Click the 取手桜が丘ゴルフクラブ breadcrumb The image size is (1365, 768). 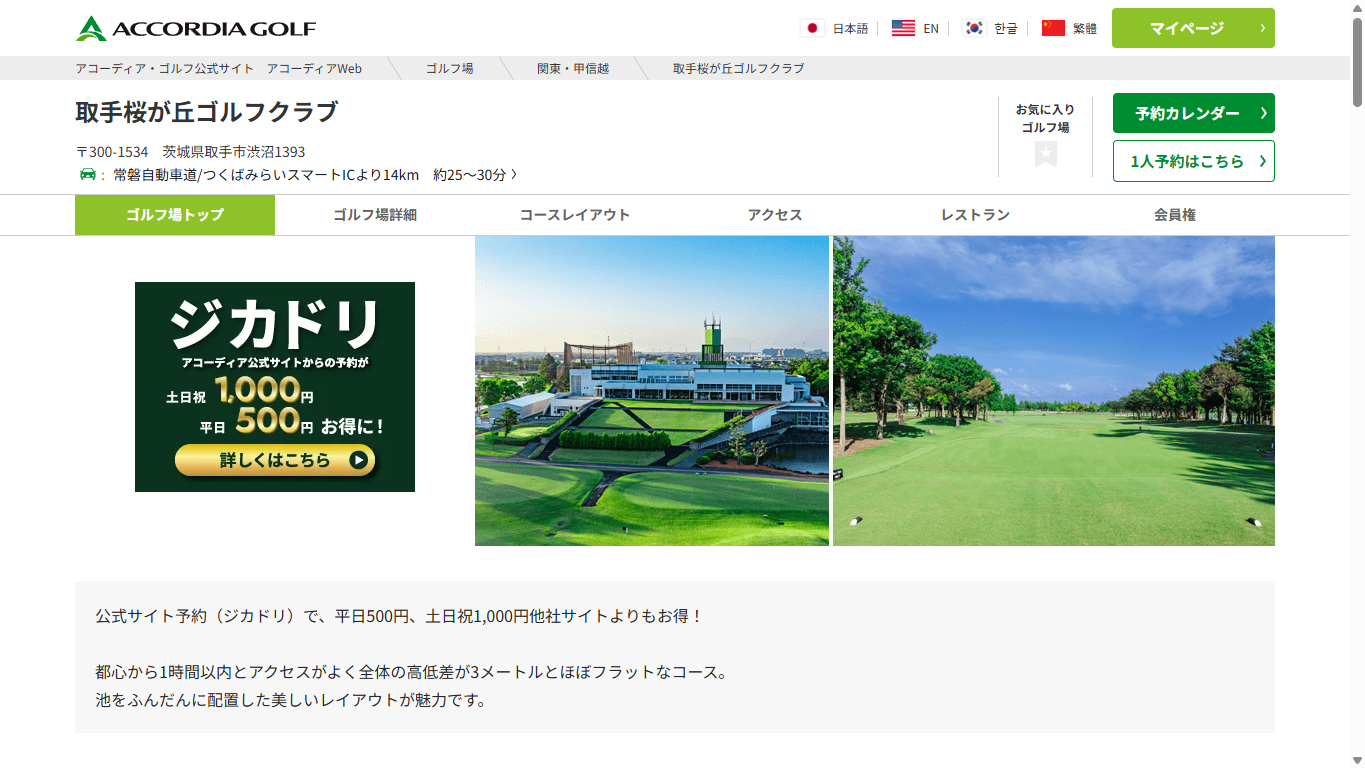pyautogui.click(x=738, y=68)
